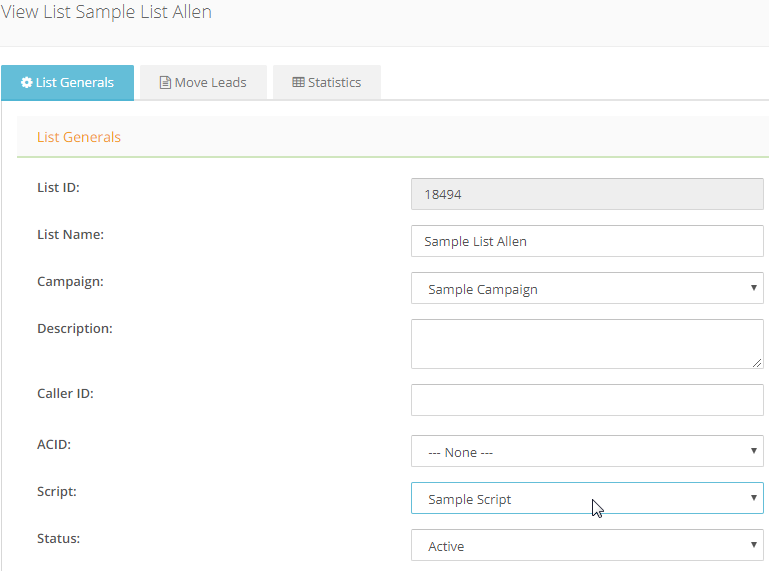
Task: Click the document icon beside Move Leads
Action: point(165,82)
